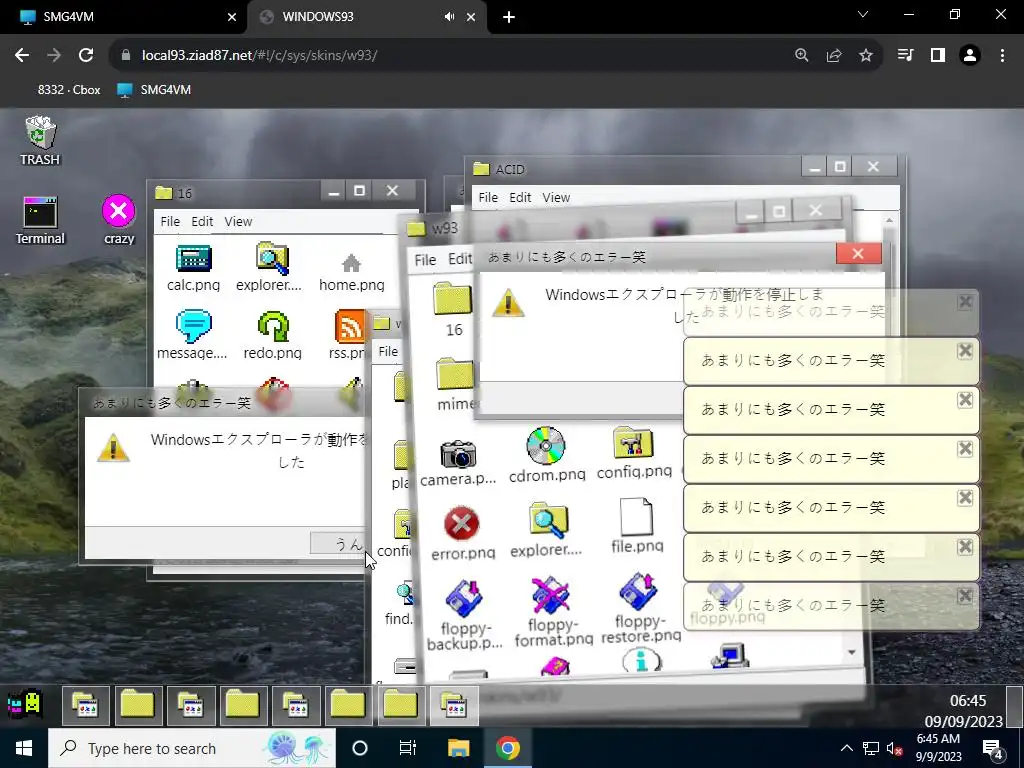Open Task View on the taskbar
Image resolution: width=1024 pixels, height=768 pixels.
(408, 748)
